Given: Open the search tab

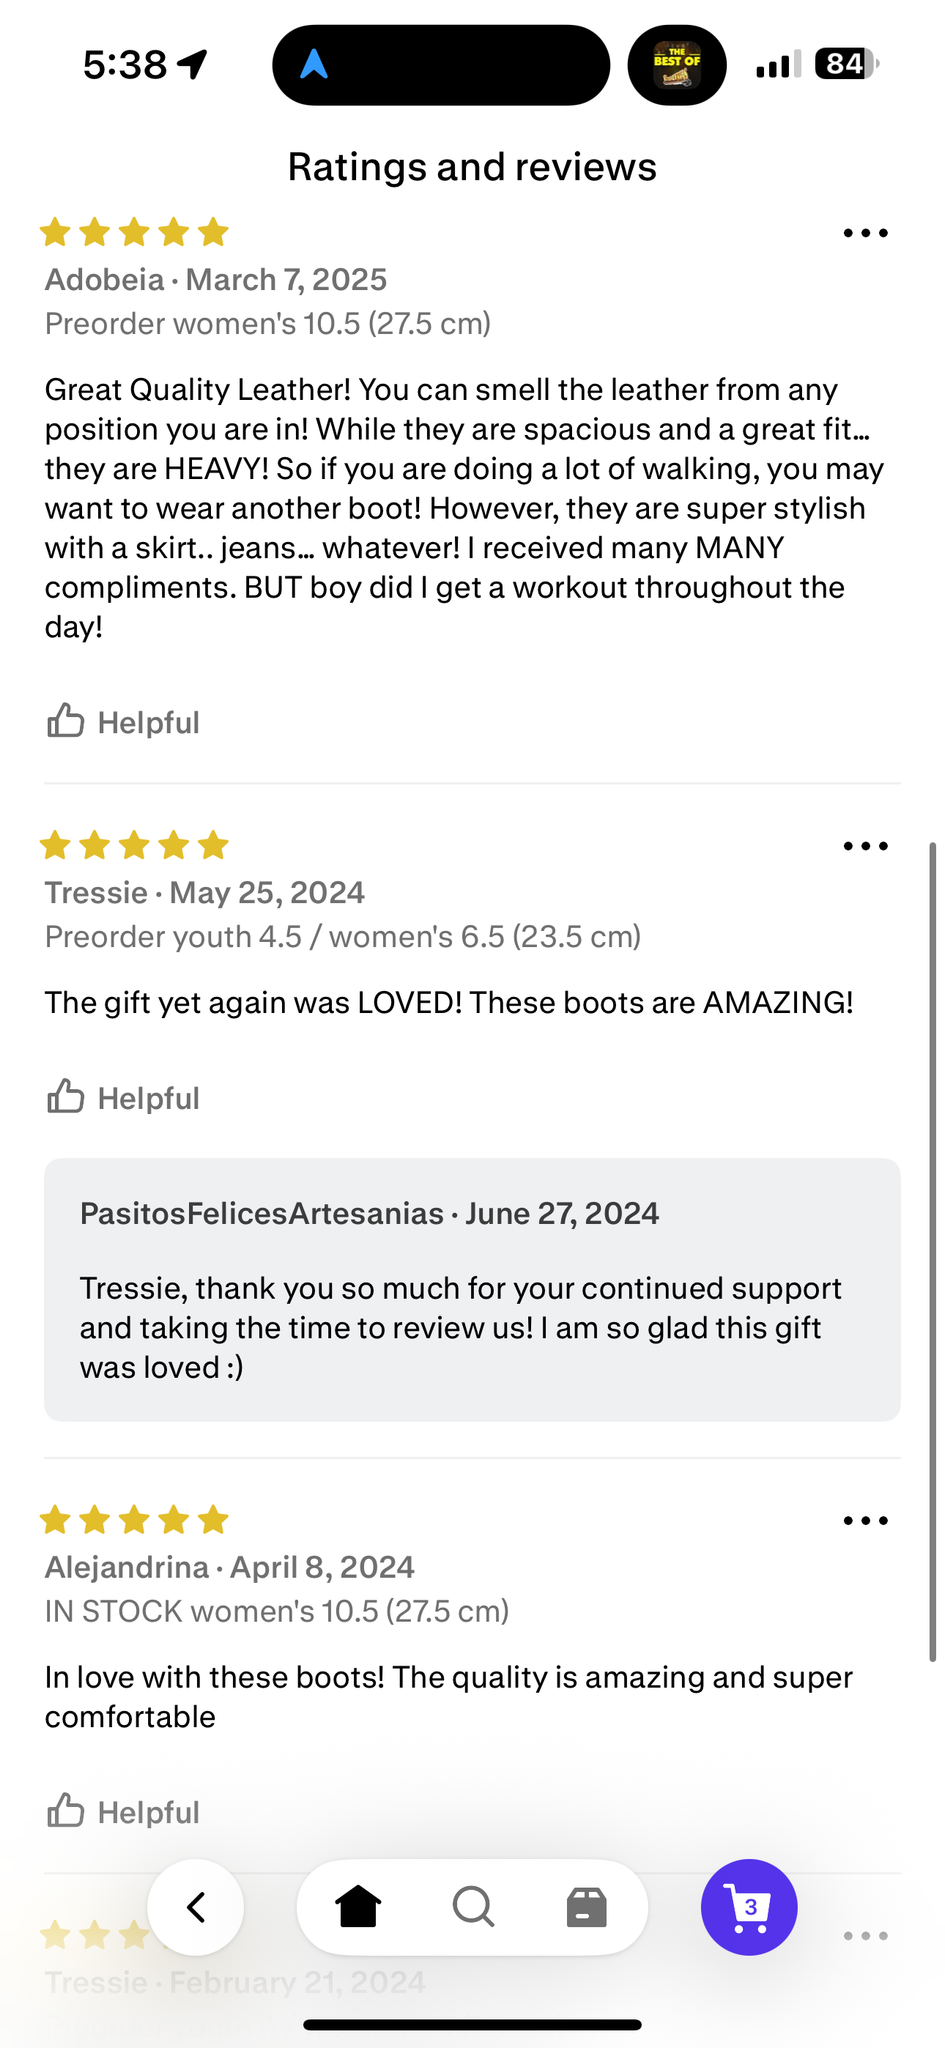Looking at the screenshot, I should (473, 1907).
